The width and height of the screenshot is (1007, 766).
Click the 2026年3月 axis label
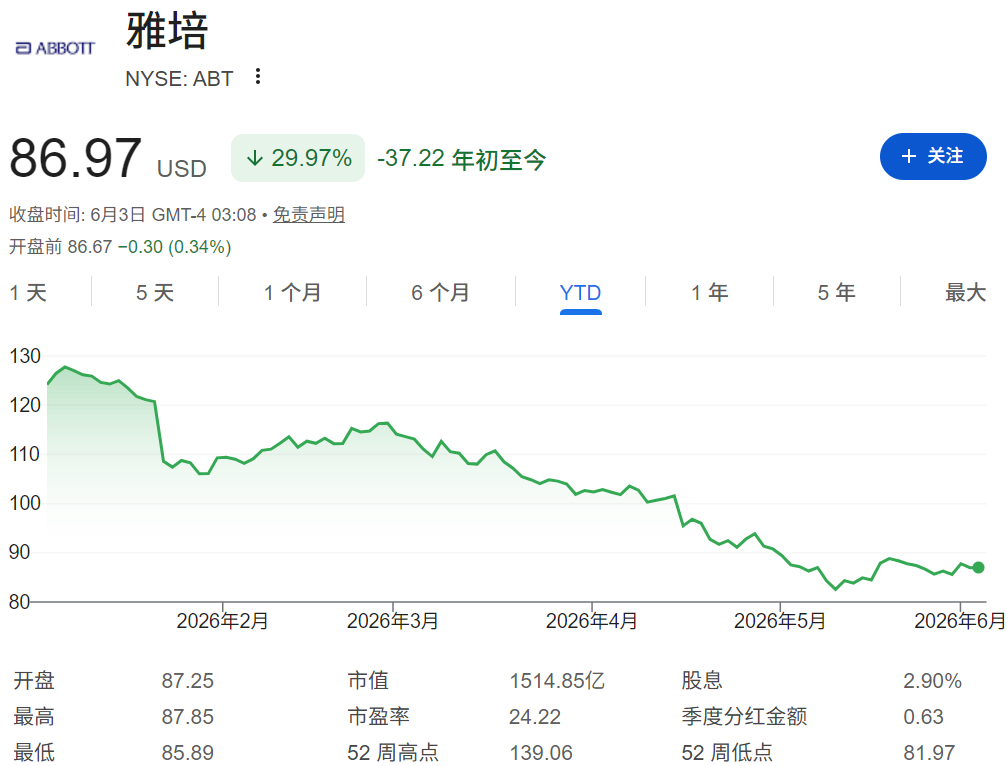coord(392,621)
